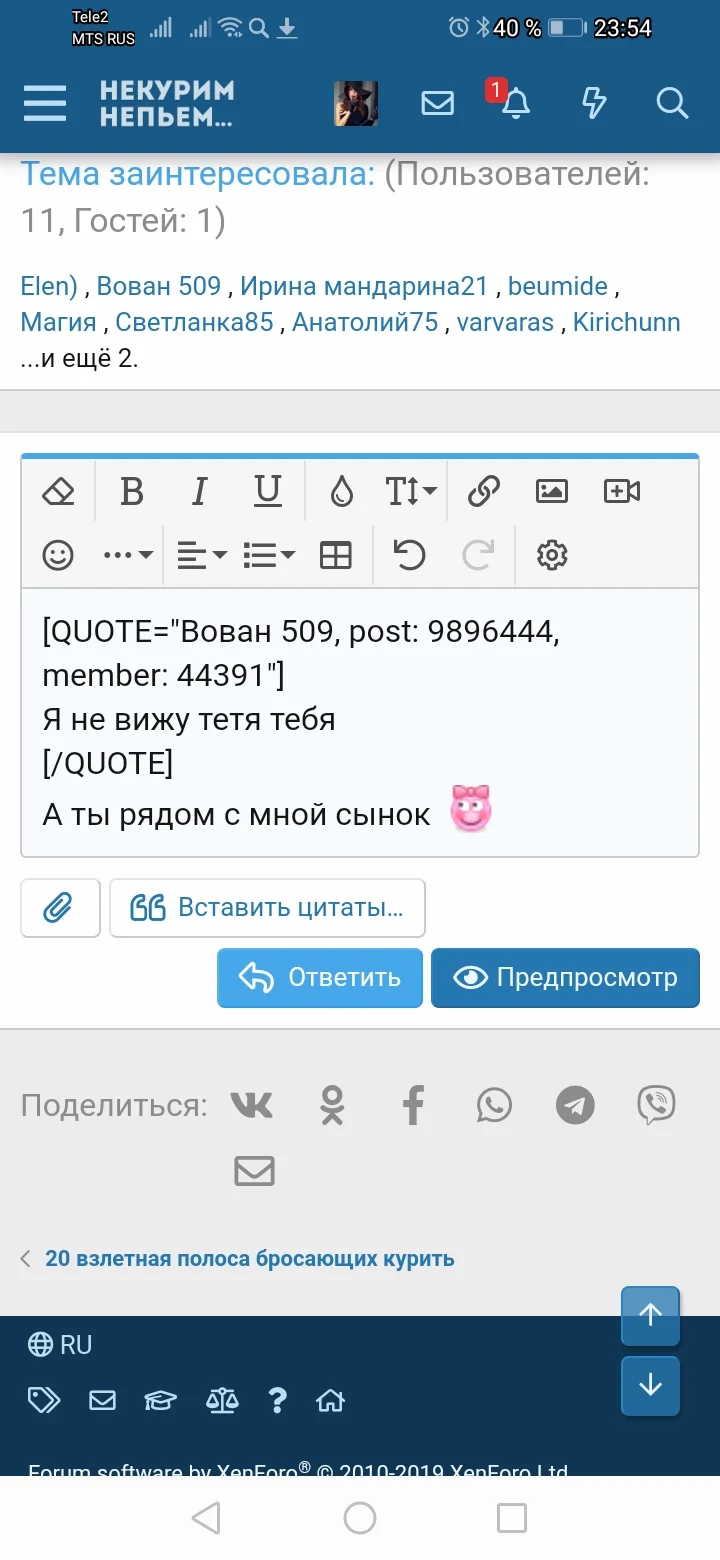Click the greyed redo arrow

pyautogui.click(x=478, y=554)
